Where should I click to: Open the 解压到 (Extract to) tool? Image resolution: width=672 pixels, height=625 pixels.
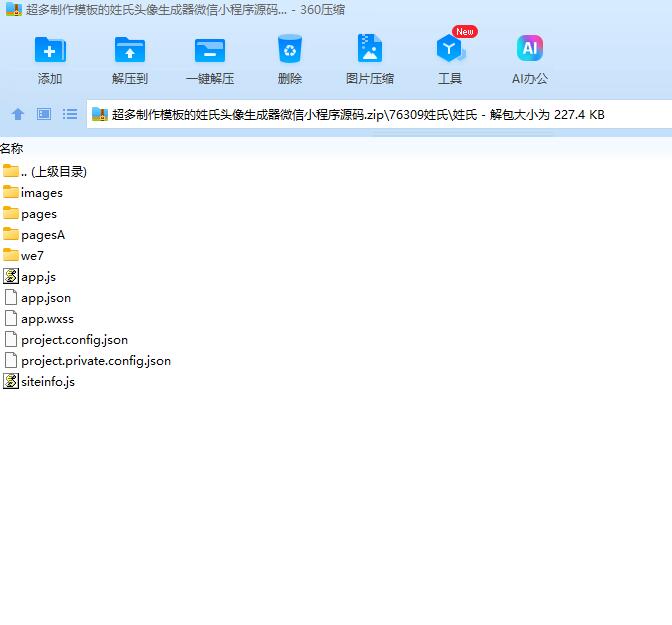130,60
